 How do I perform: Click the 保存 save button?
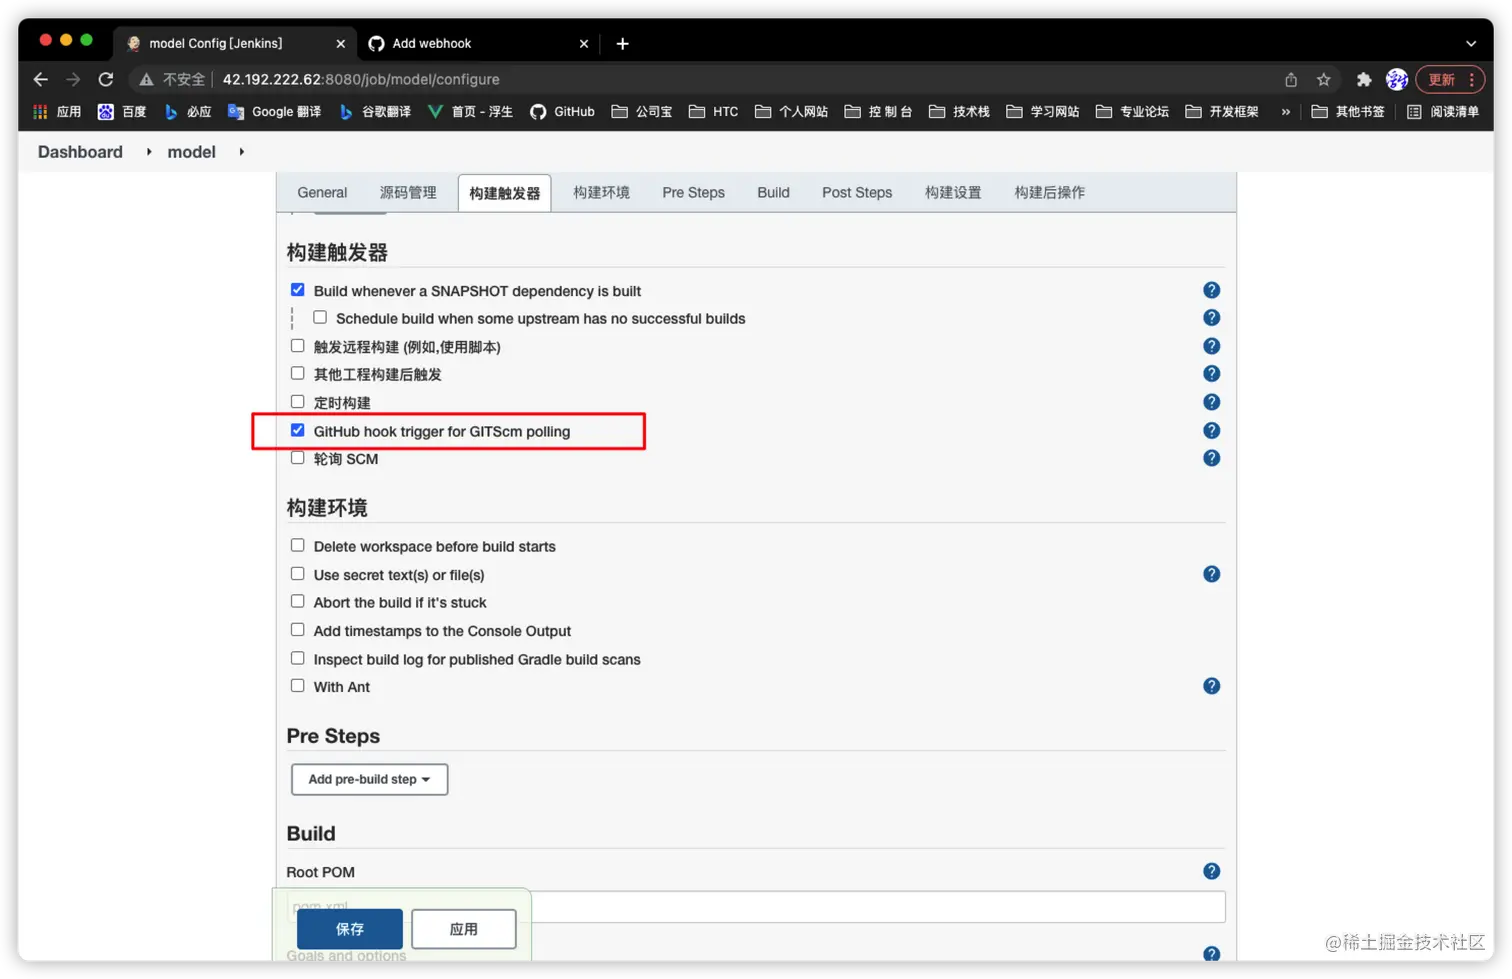pyautogui.click(x=350, y=929)
